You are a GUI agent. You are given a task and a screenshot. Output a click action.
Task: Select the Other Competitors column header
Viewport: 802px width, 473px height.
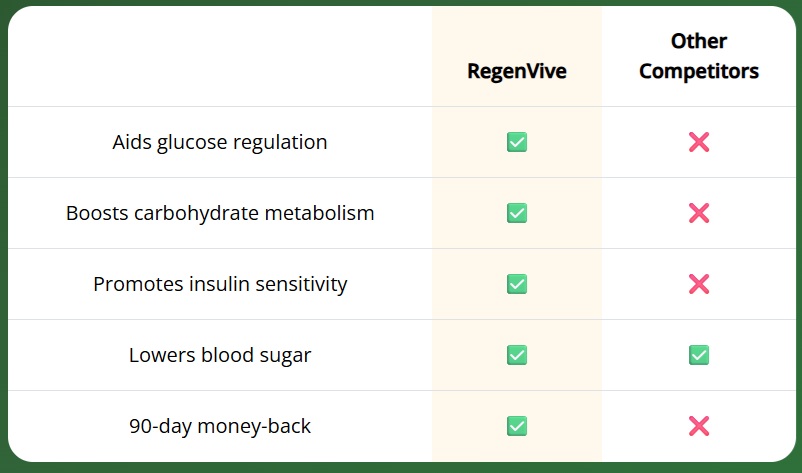[699, 57]
